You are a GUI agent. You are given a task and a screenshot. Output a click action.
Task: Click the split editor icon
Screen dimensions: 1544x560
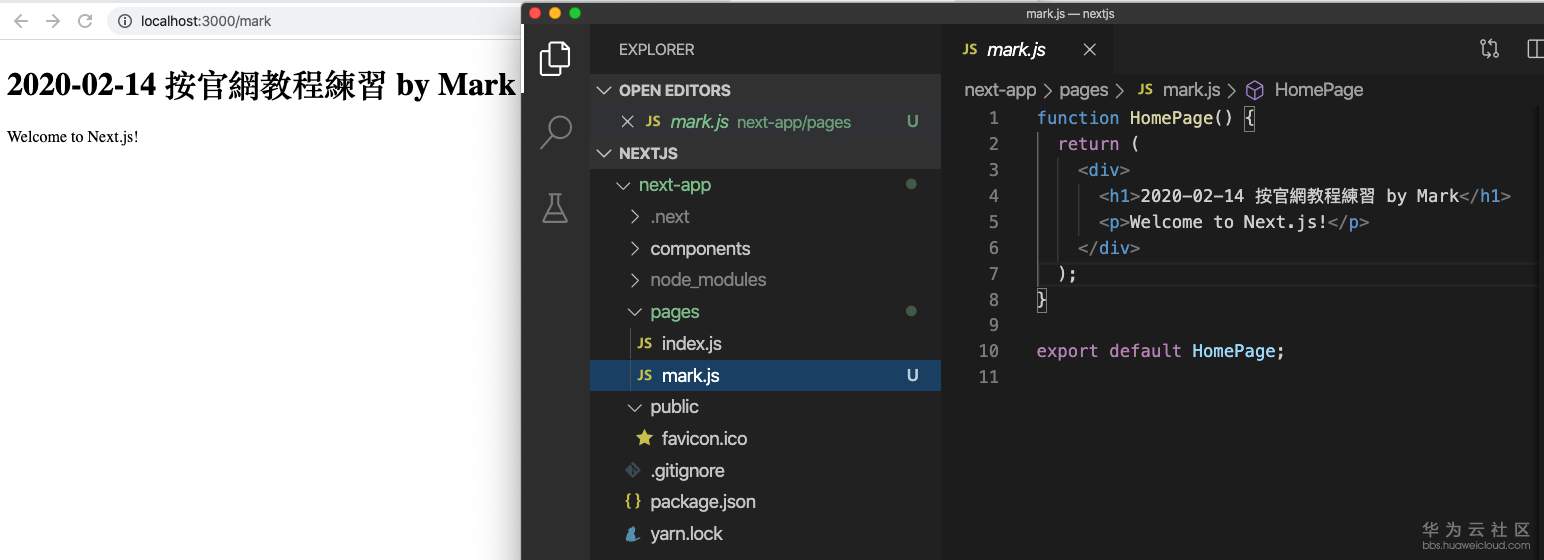1535,49
